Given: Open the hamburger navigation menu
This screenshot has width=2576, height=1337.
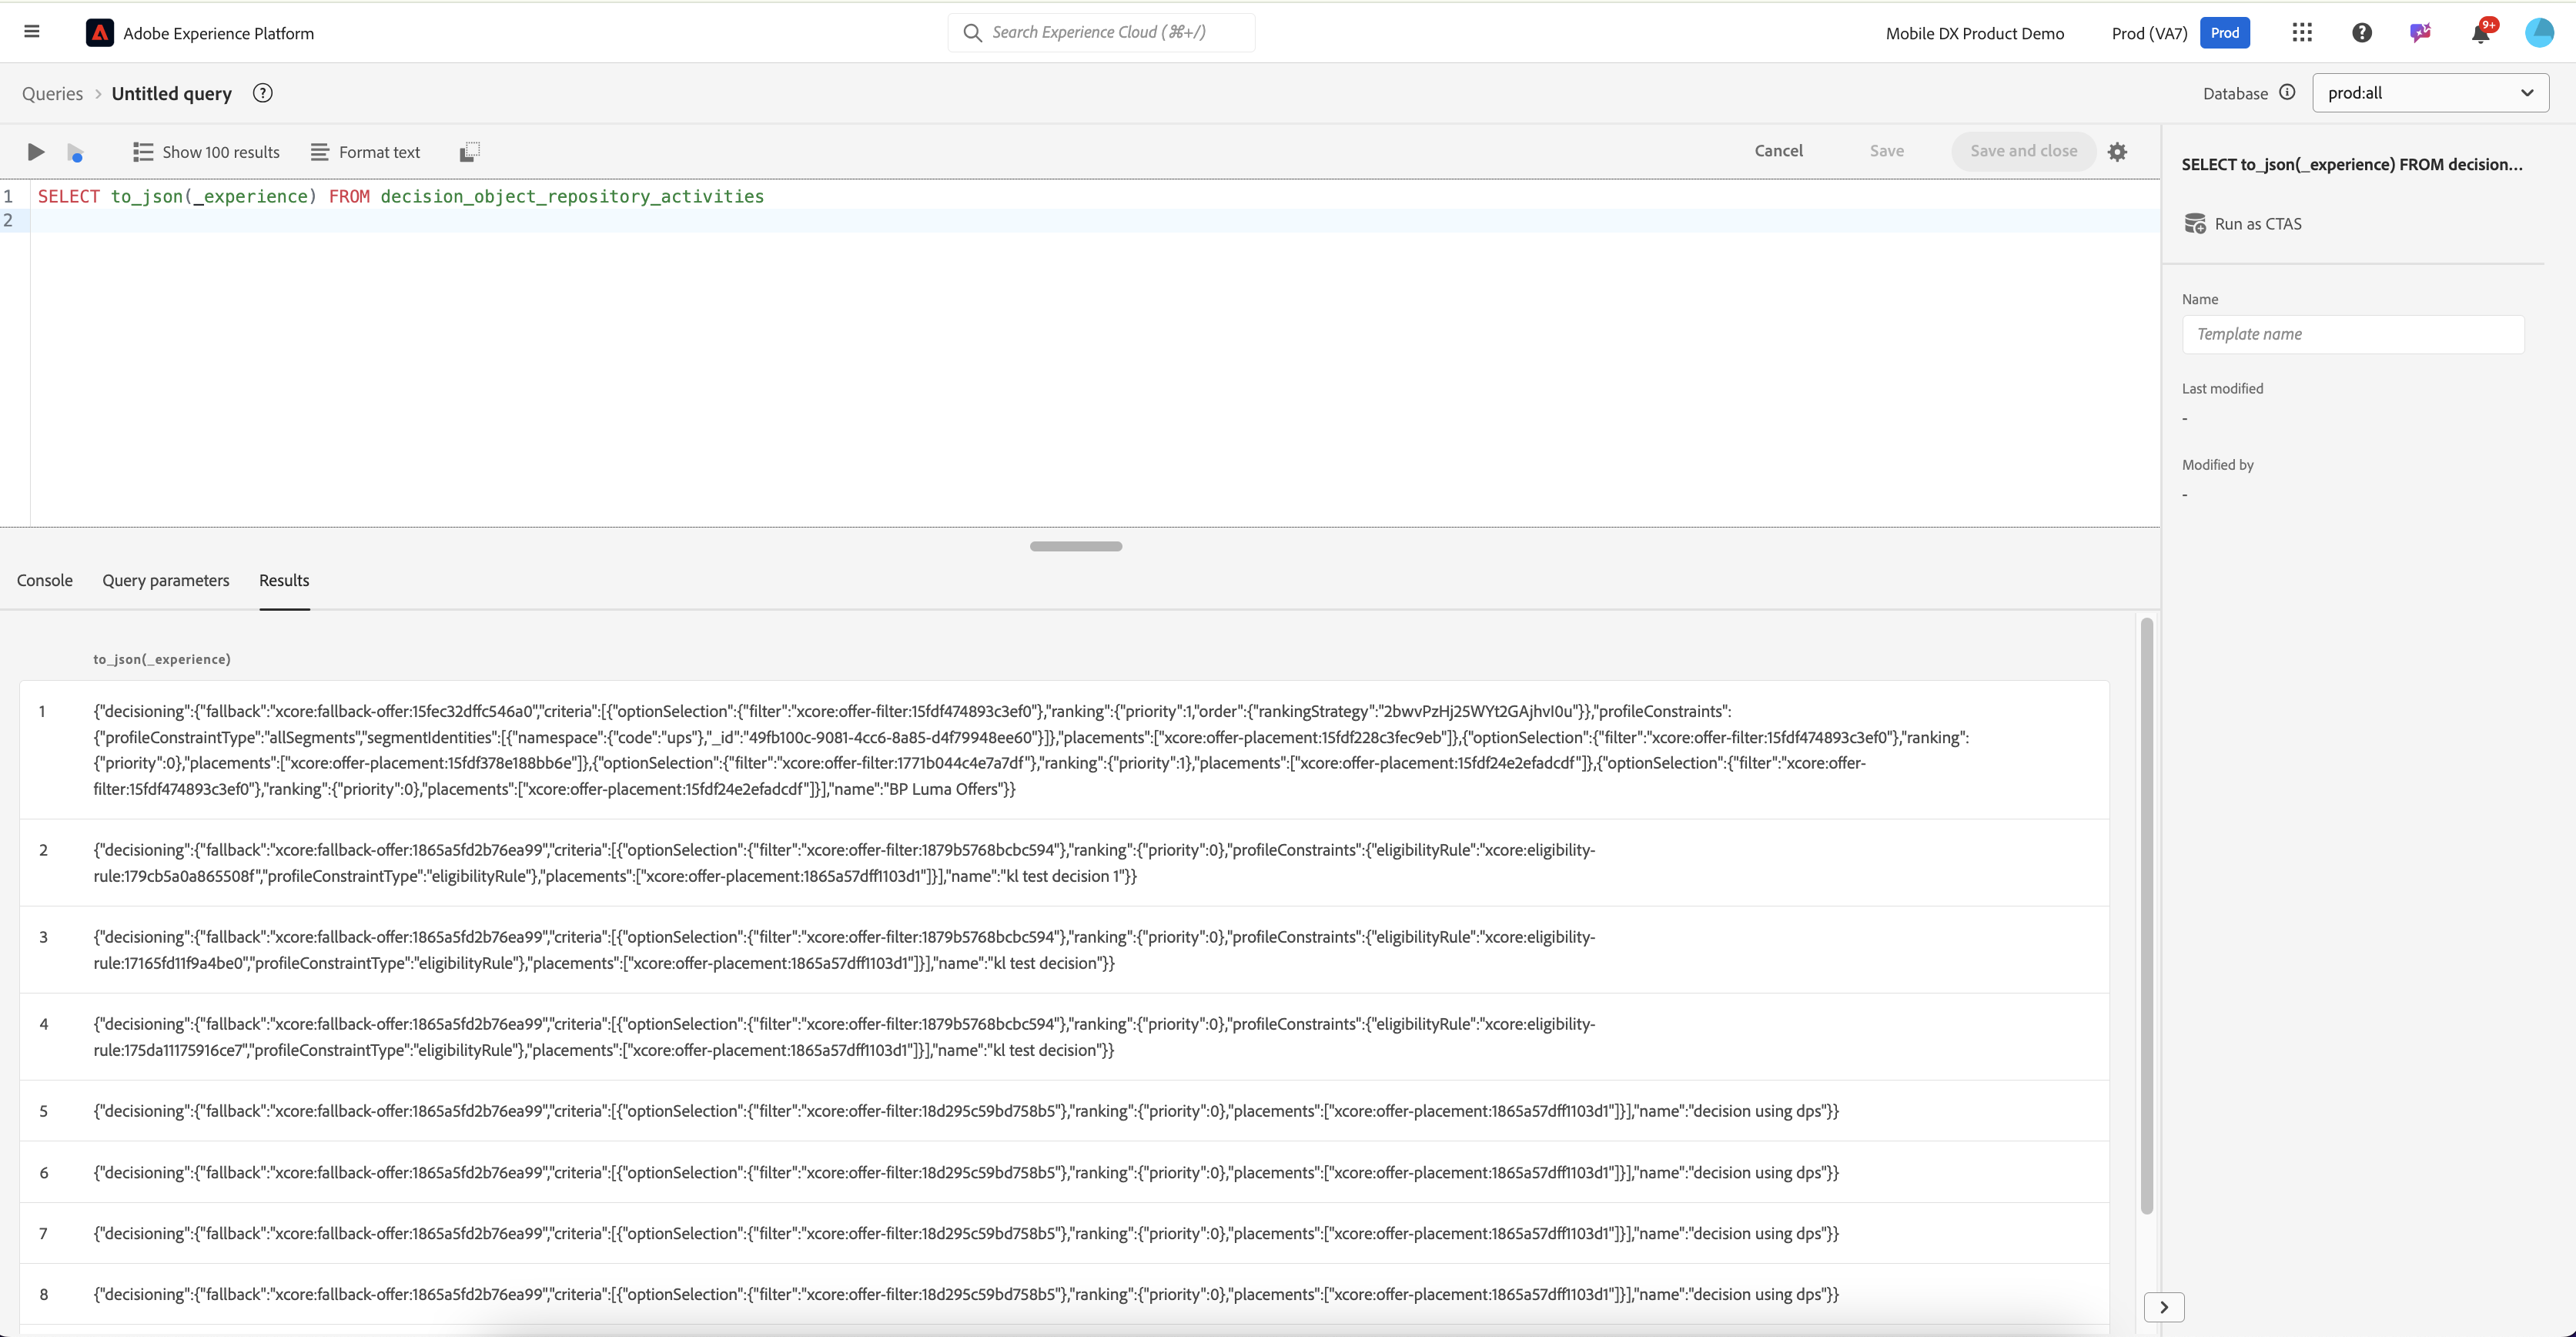Looking at the screenshot, I should pos(32,32).
